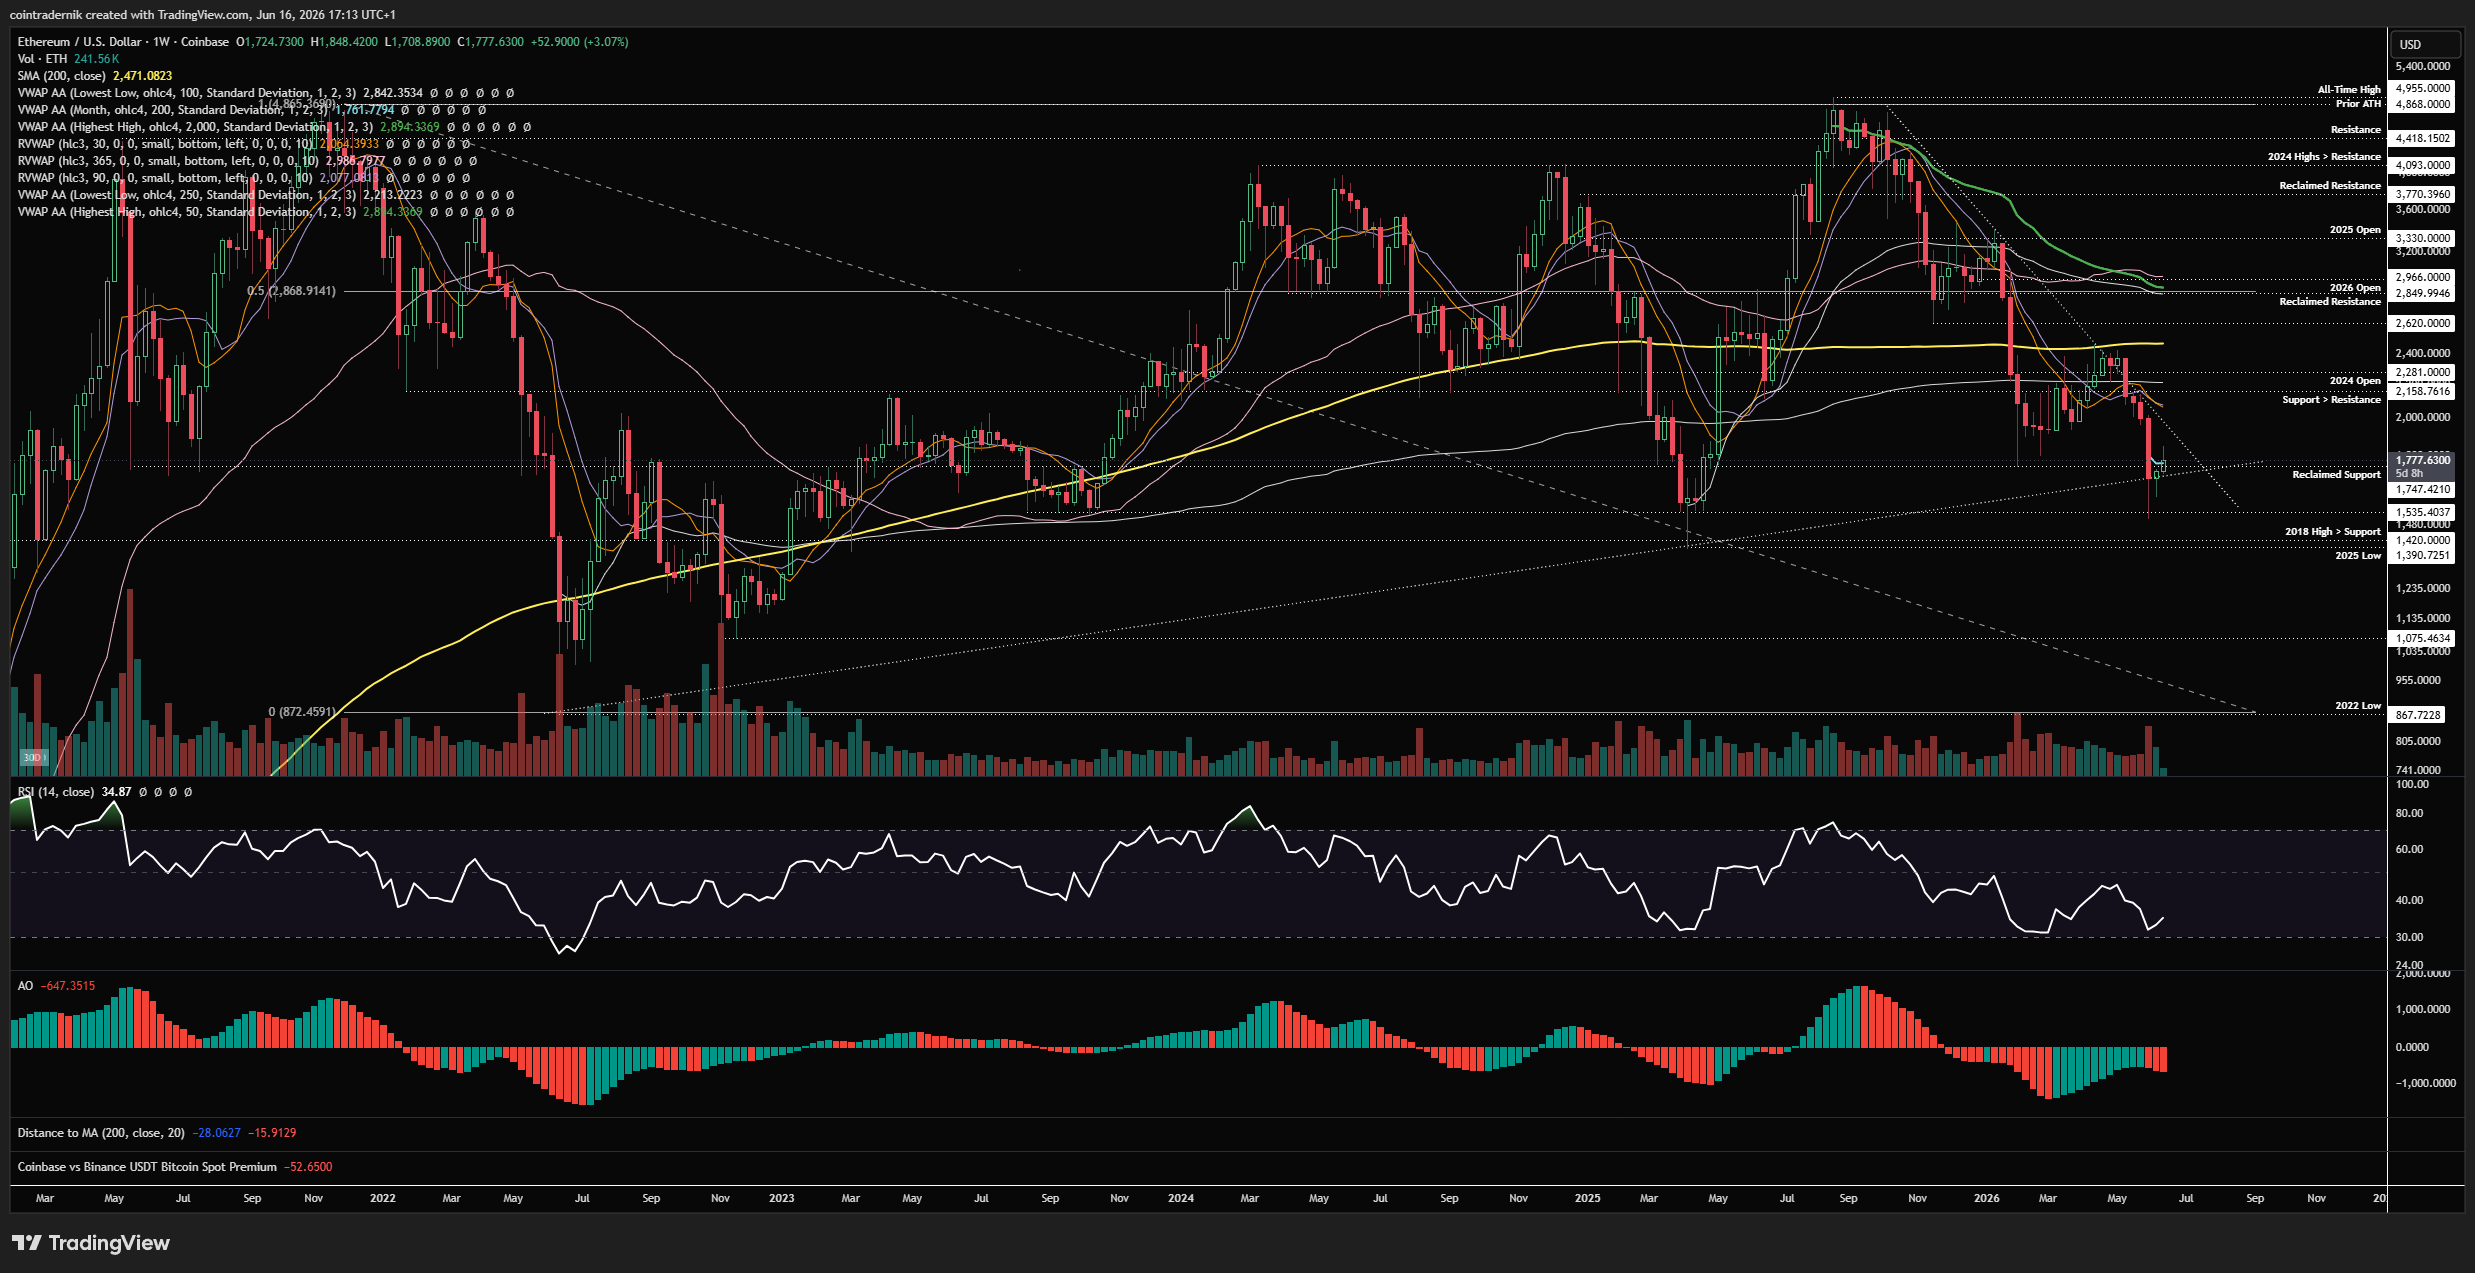Image resolution: width=2475 pixels, height=1273 pixels.
Task: Click the 2,966.0000 price axis label
Action: pos(2423,278)
